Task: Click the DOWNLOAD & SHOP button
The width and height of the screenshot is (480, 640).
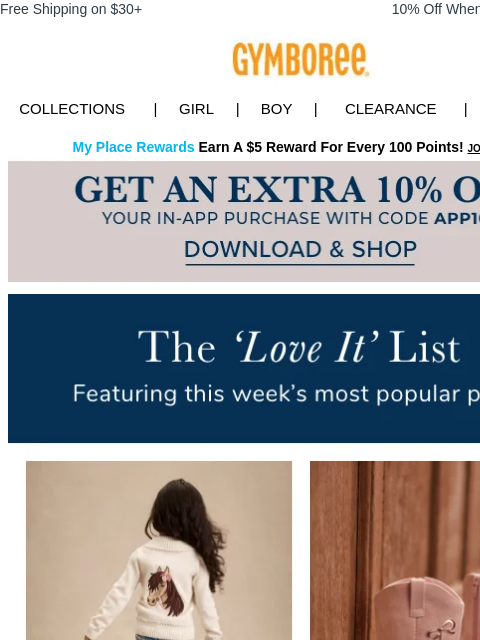Action: (x=300, y=249)
